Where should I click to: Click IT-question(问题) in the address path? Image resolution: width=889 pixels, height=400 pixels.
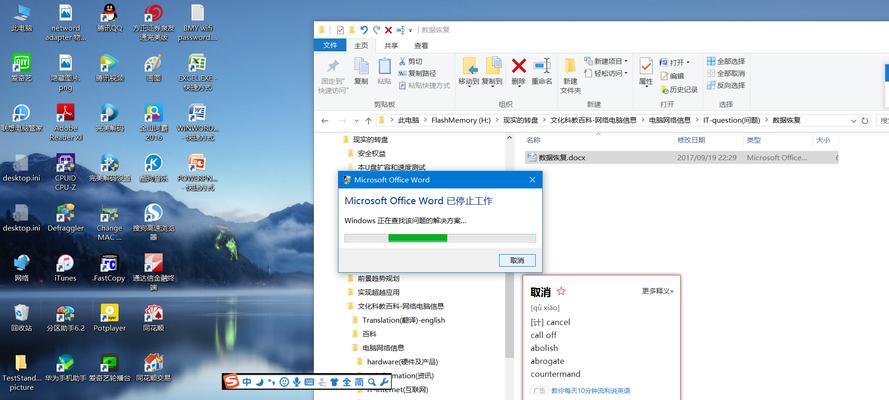(x=732, y=121)
